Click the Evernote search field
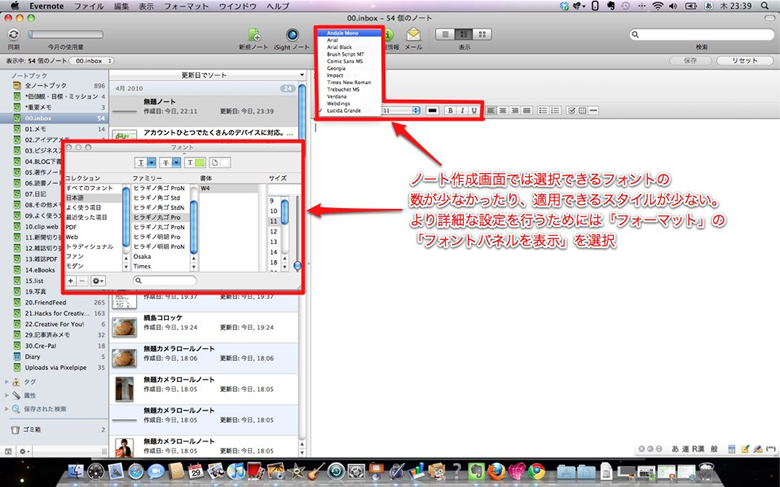Image resolution: width=780 pixels, height=487 pixels. pyautogui.click(x=702, y=34)
